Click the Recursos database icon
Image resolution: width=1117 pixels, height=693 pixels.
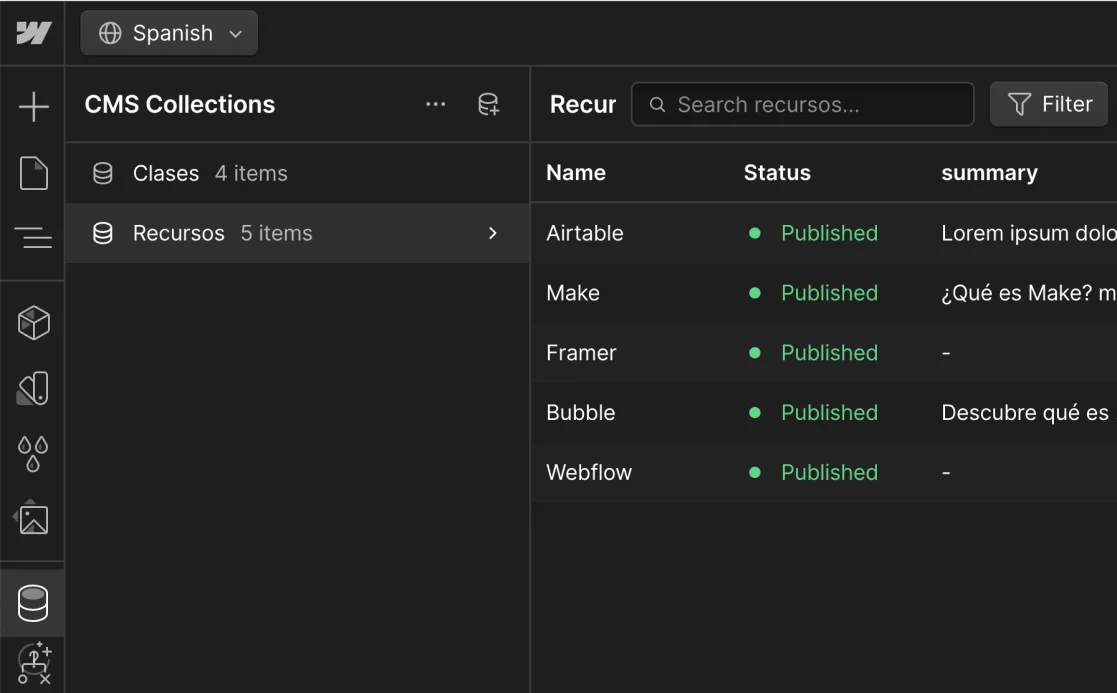(x=103, y=233)
